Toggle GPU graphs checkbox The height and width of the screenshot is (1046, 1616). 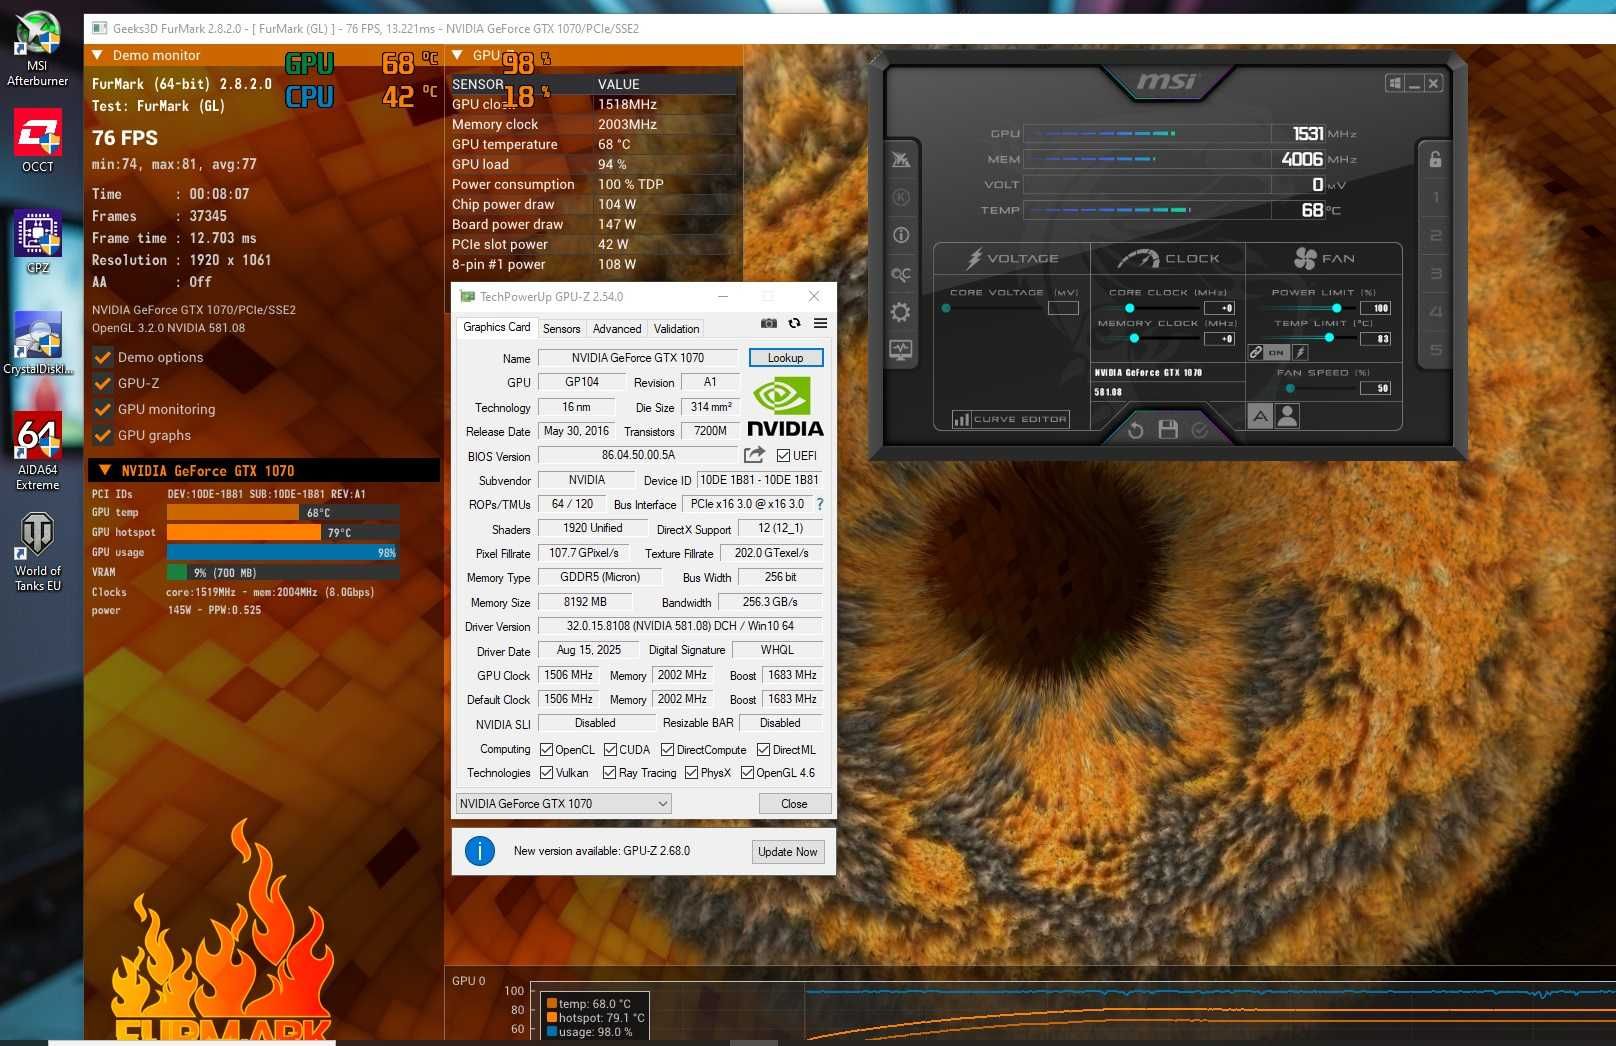point(102,435)
